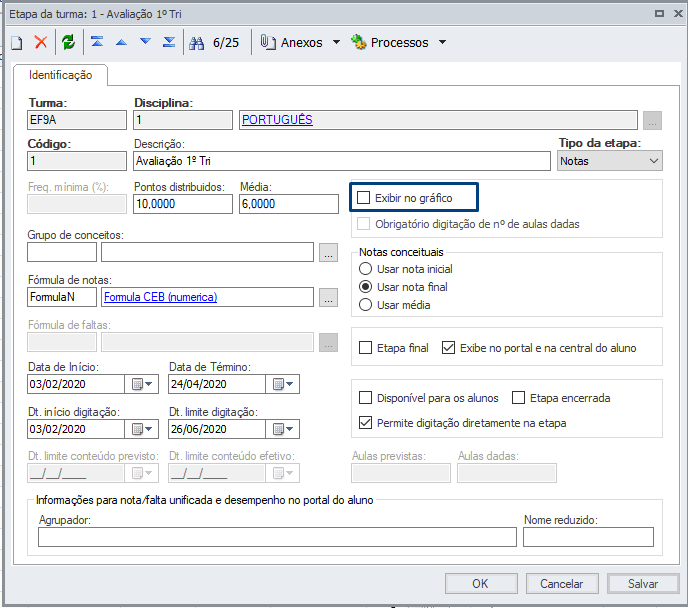Go to the next record
The image size is (688, 608).
pos(145,43)
